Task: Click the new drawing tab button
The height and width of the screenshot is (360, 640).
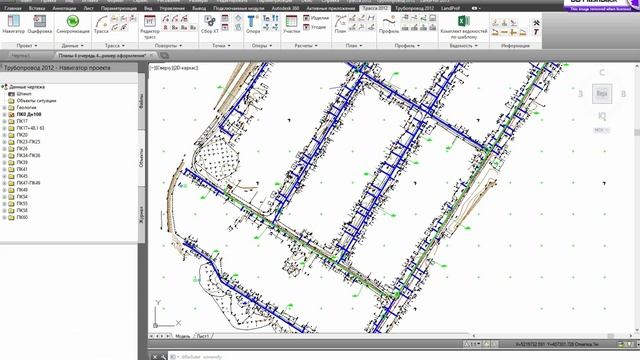Action: (x=164, y=56)
